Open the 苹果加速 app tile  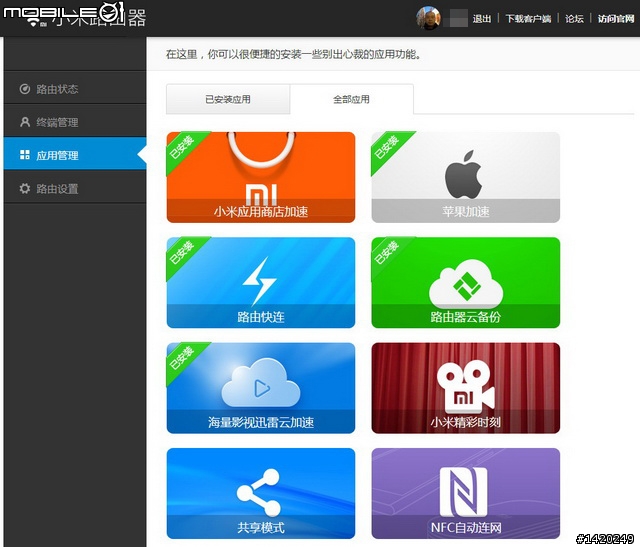click(466, 177)
